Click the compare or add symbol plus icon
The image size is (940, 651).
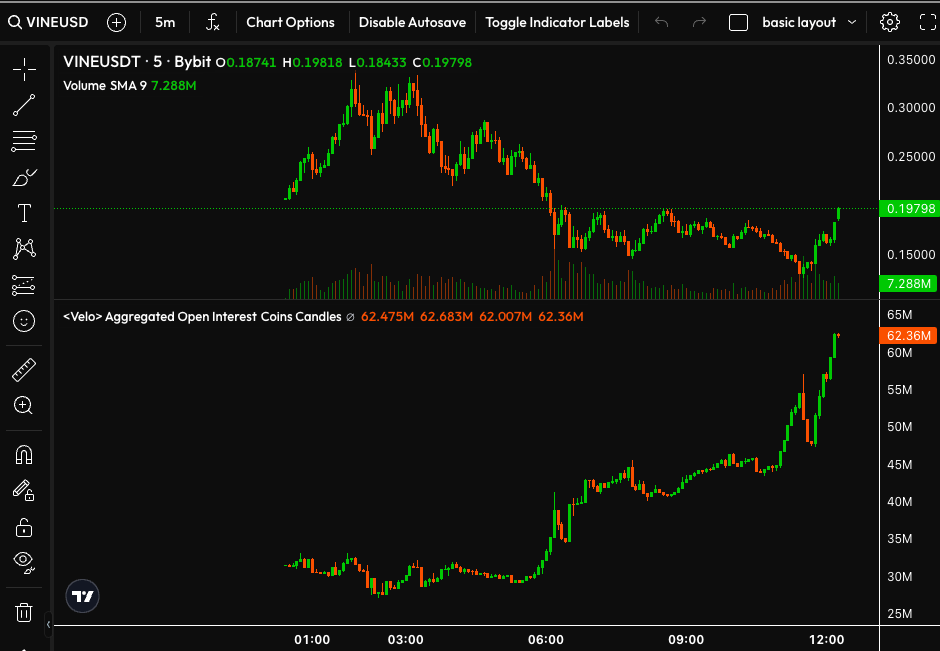tap(116, 23)
